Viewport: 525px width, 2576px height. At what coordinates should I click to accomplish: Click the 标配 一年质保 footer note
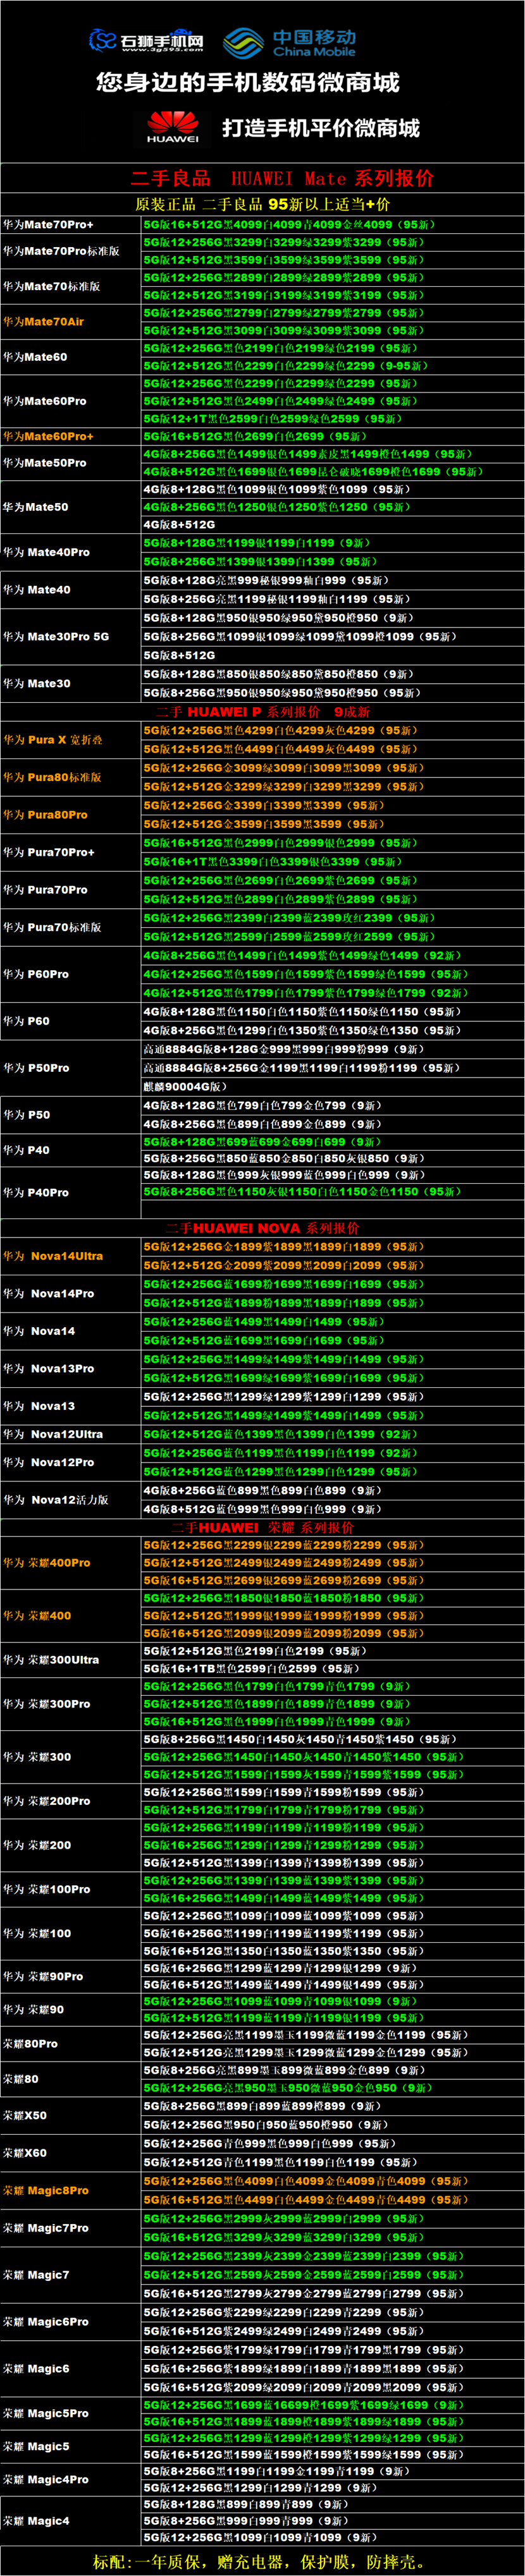[x=258, y=2561]
